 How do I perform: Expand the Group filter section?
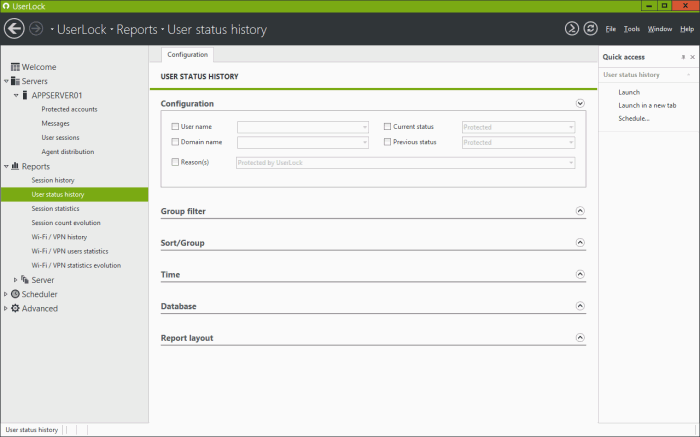(580, 211)
